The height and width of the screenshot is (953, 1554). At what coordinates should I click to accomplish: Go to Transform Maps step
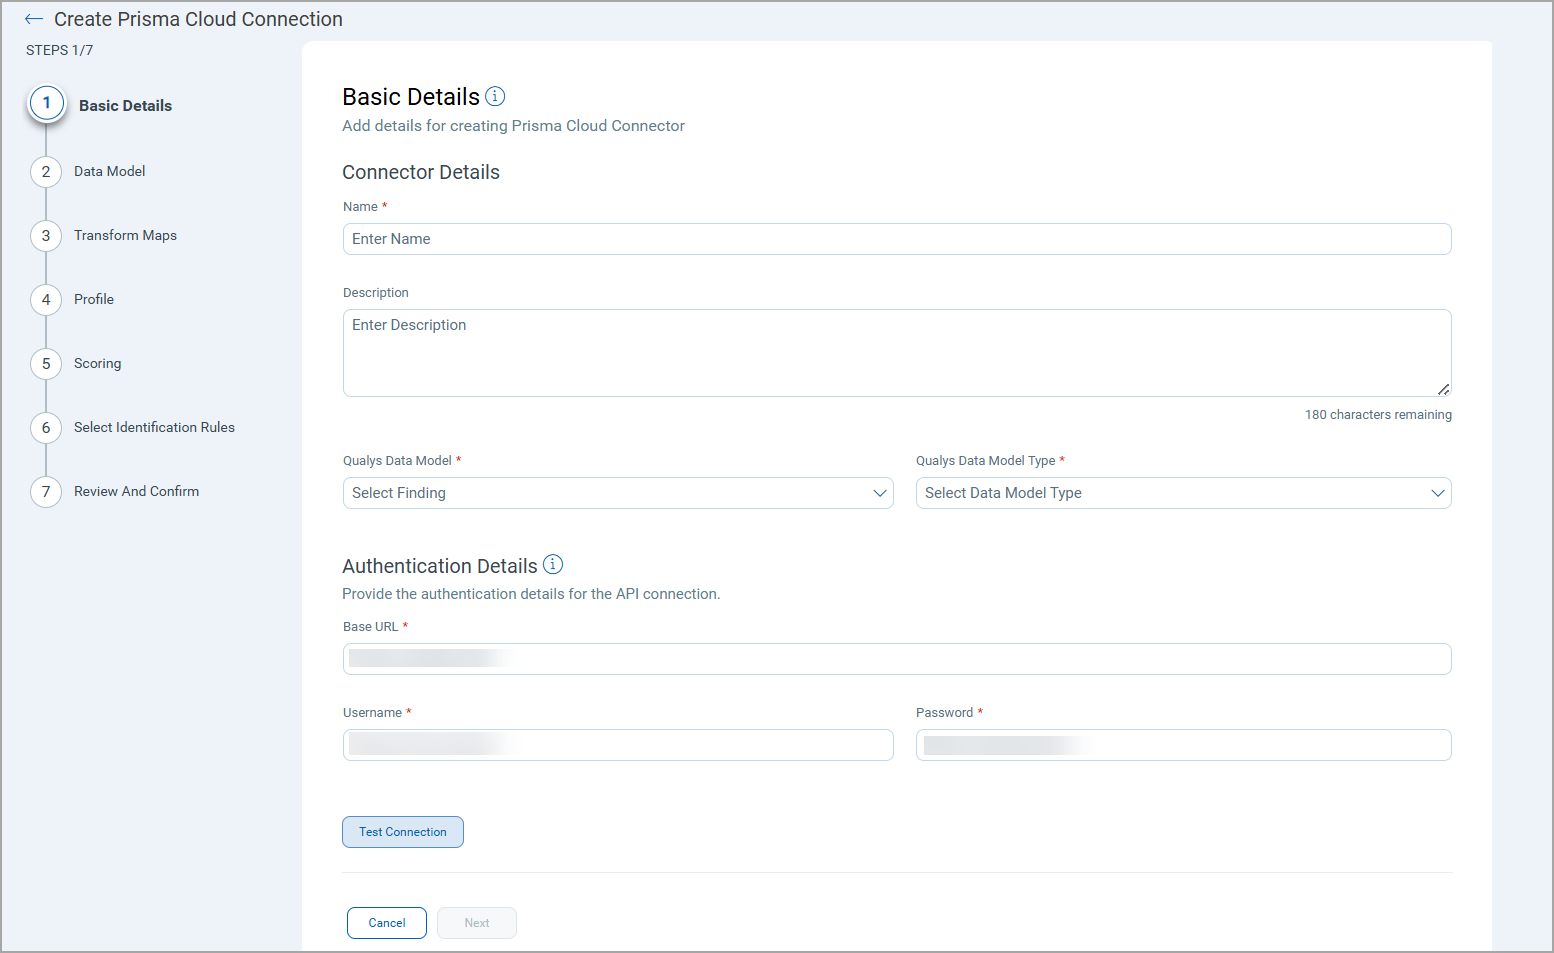125,236
